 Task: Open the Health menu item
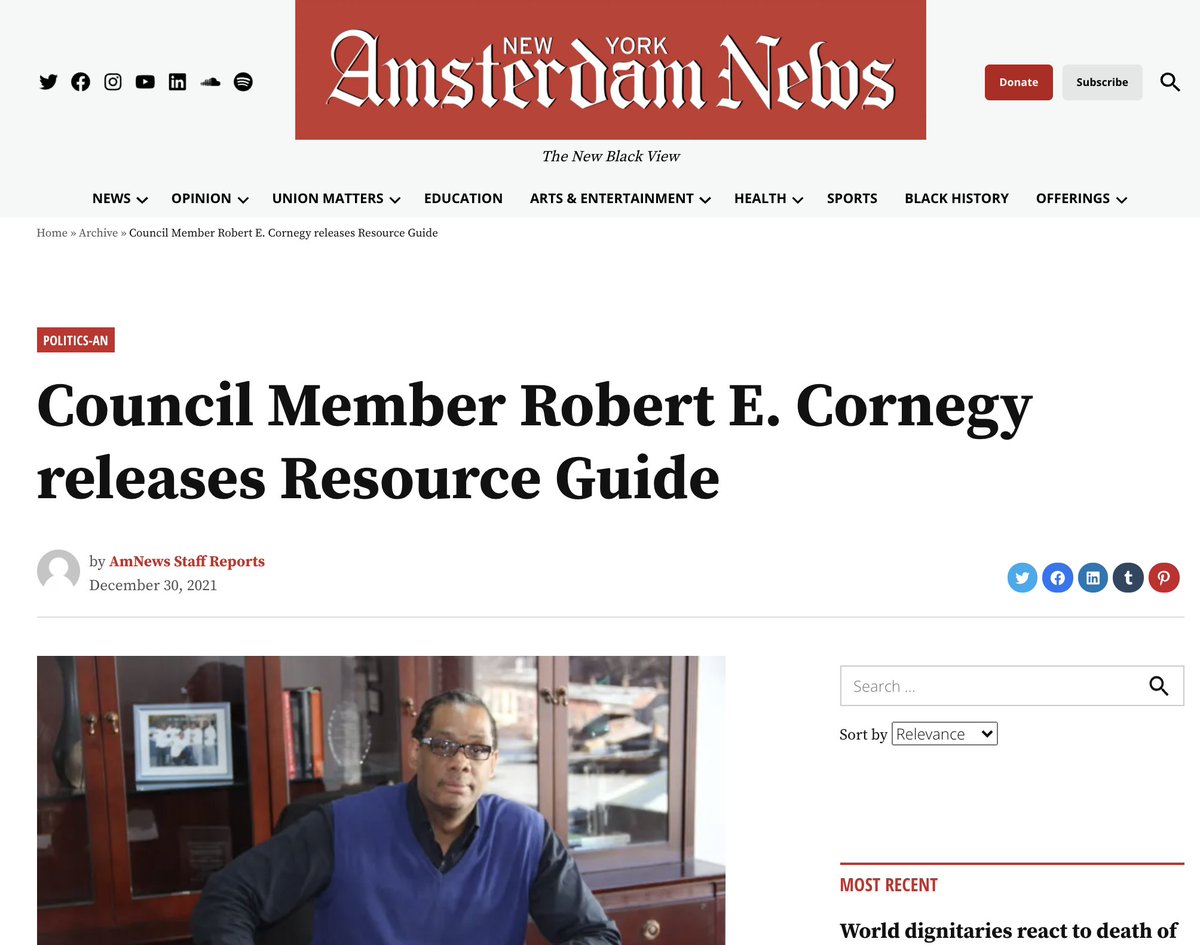tap(760, 198)
